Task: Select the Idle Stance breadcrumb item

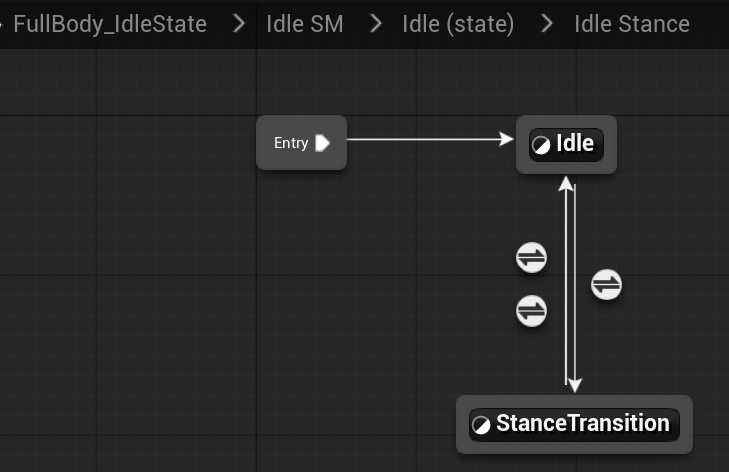Action: [x=632, y=24]
